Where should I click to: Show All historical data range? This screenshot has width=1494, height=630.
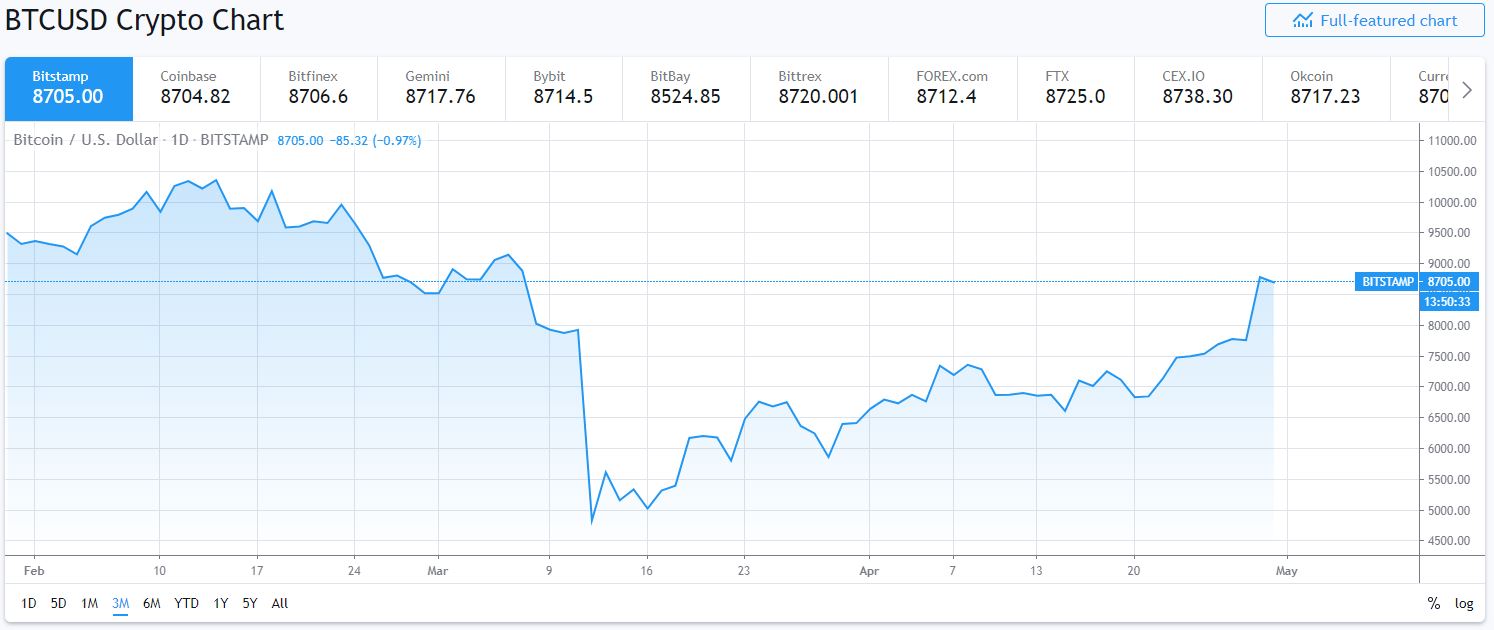280,603
